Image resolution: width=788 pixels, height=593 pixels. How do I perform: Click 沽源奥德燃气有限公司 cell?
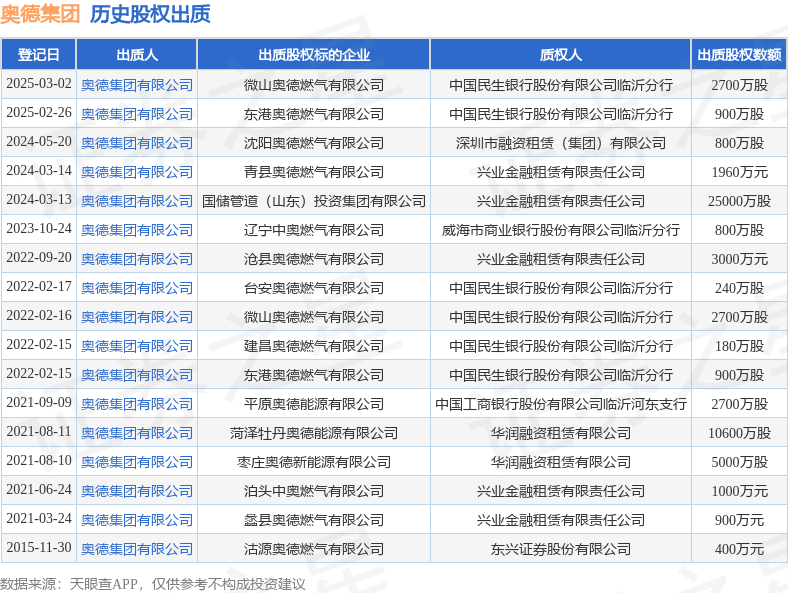pyautogui.click(x=314, y=549)
